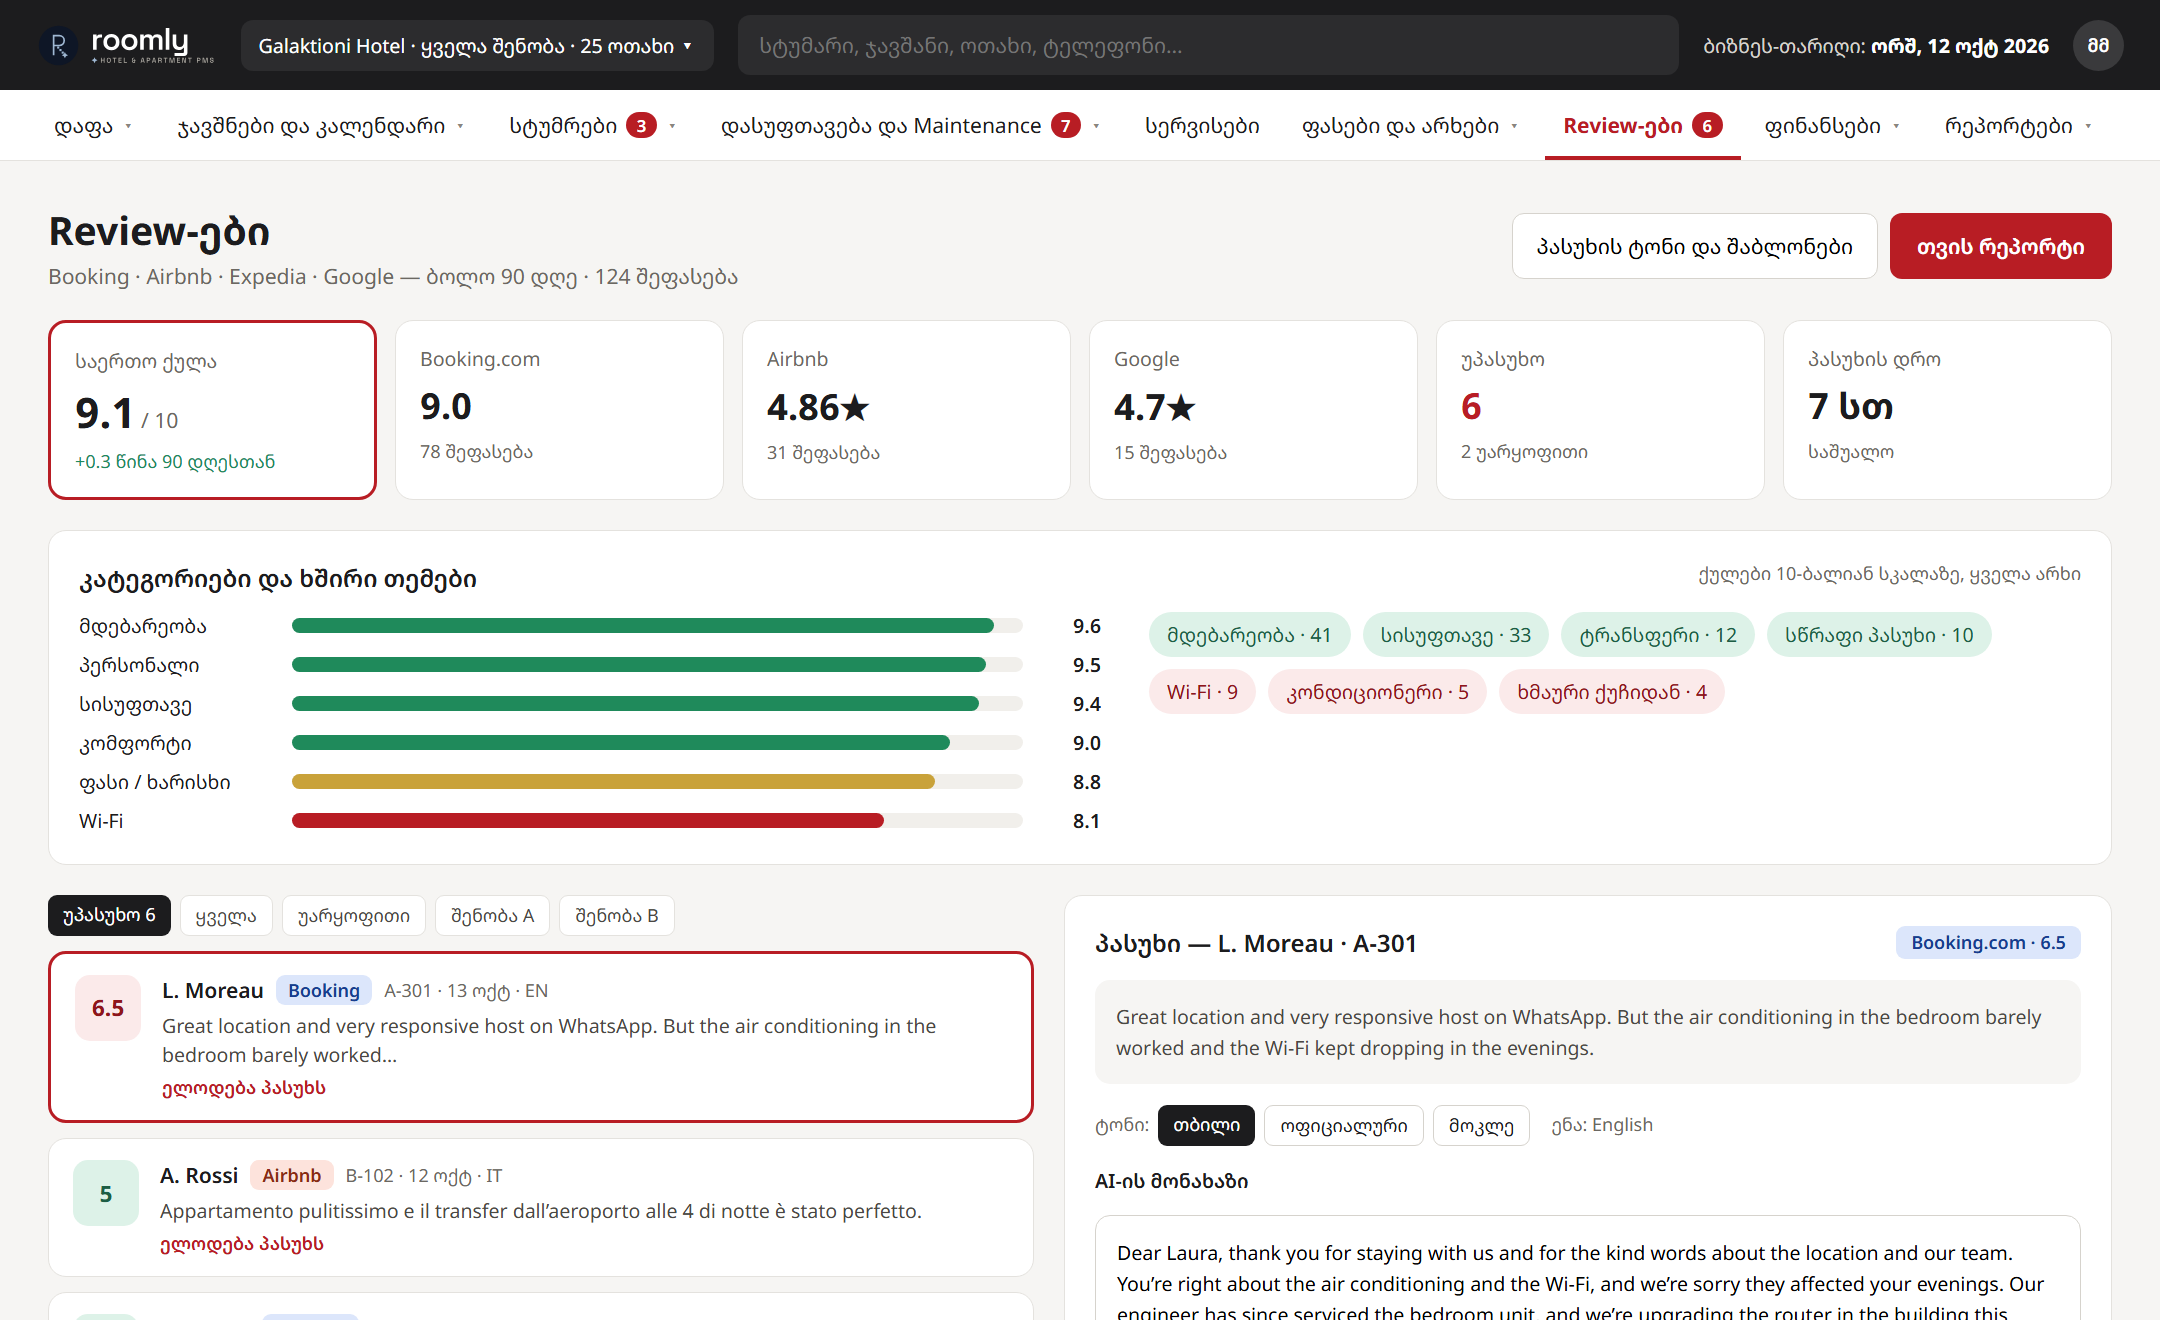2160x1320 pixels.
Task: Open Galaktioni Hotel property selector dropdown
Action: coord(476,46)
